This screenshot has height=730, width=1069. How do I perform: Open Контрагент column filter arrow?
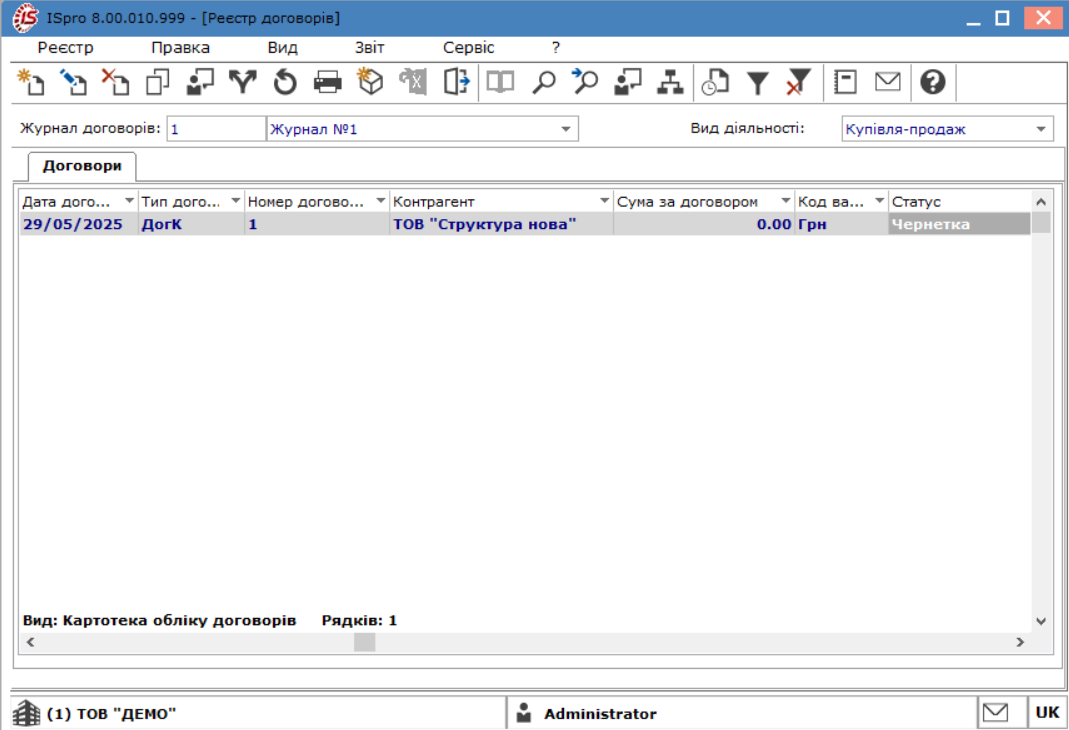point(604,201)
